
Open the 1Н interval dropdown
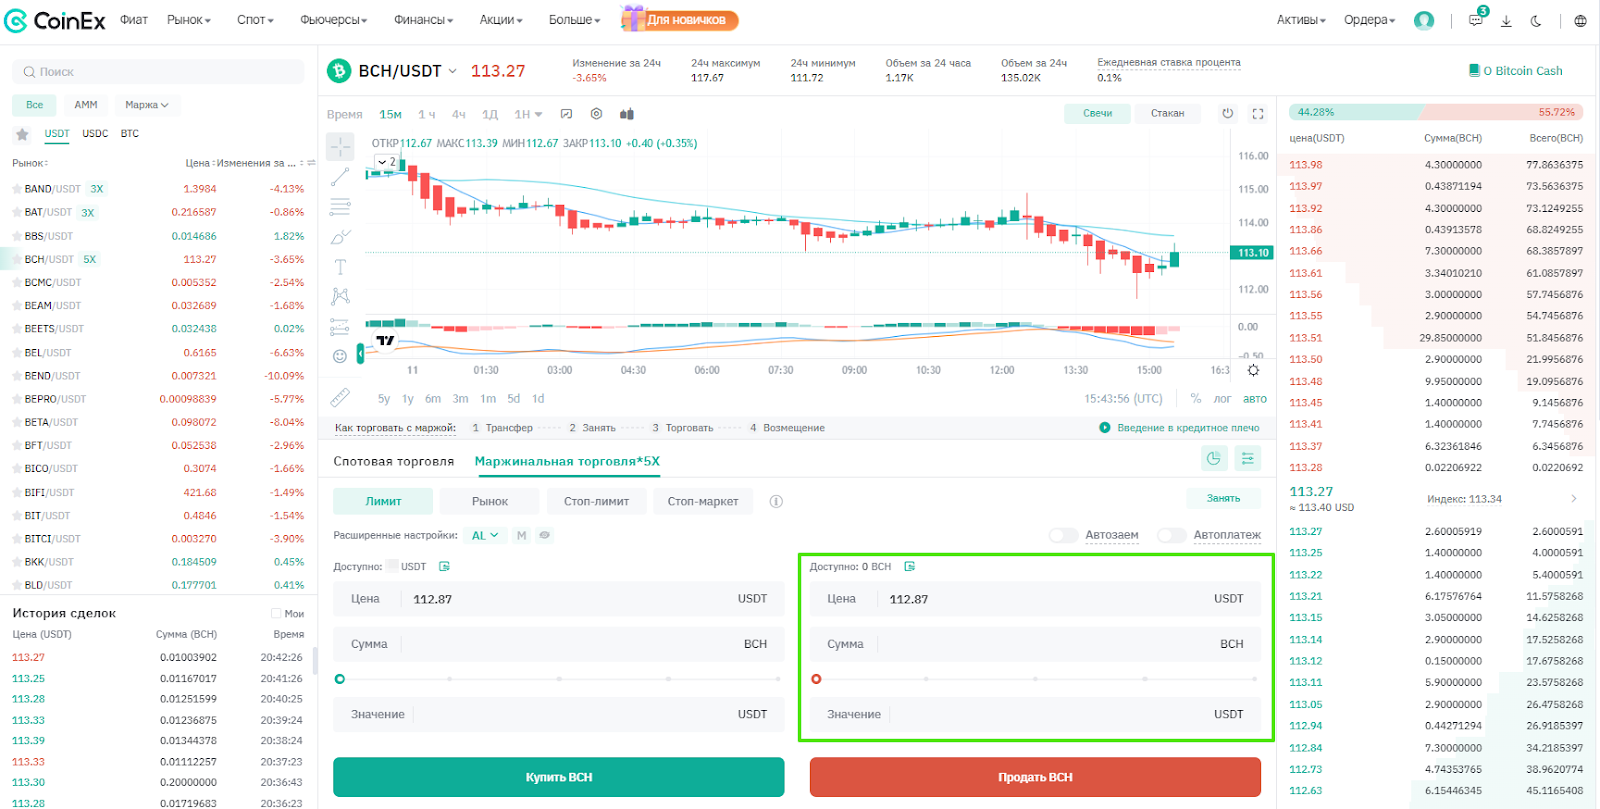[528, 114]
